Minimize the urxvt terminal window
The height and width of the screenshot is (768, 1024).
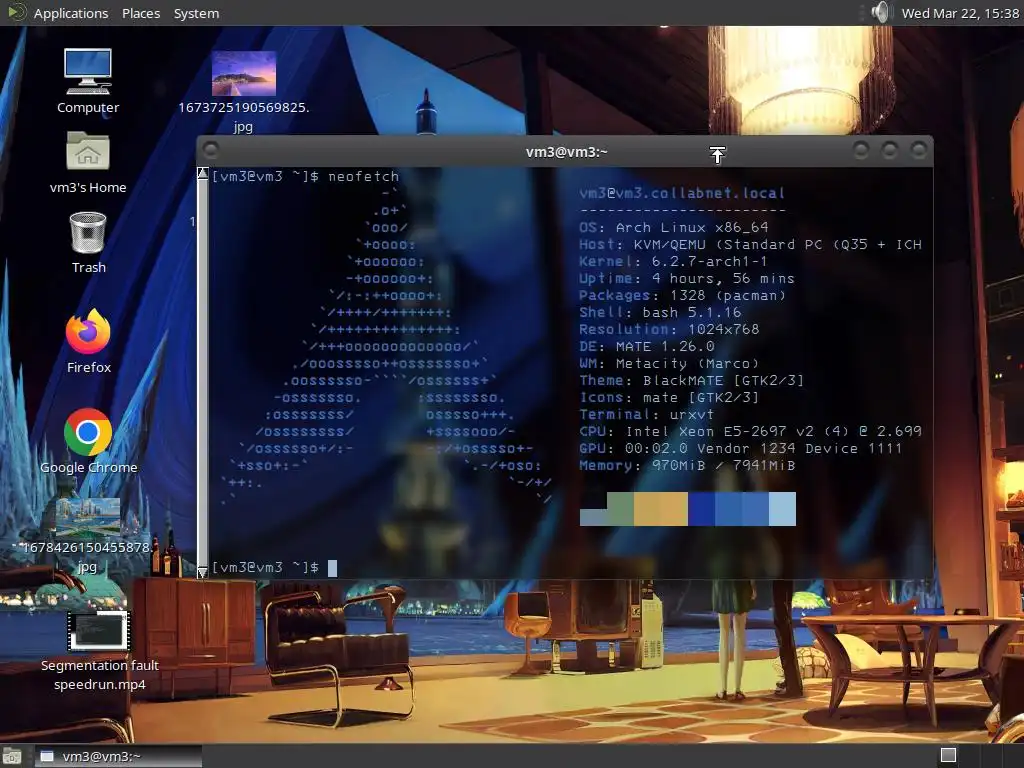pyautogui.click(x=861, y=151)
